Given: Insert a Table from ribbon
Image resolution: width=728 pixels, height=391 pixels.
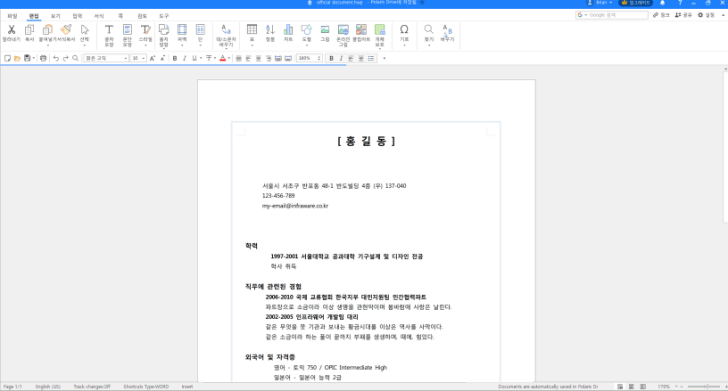Looking at the screenshot, I should [252, 35].
